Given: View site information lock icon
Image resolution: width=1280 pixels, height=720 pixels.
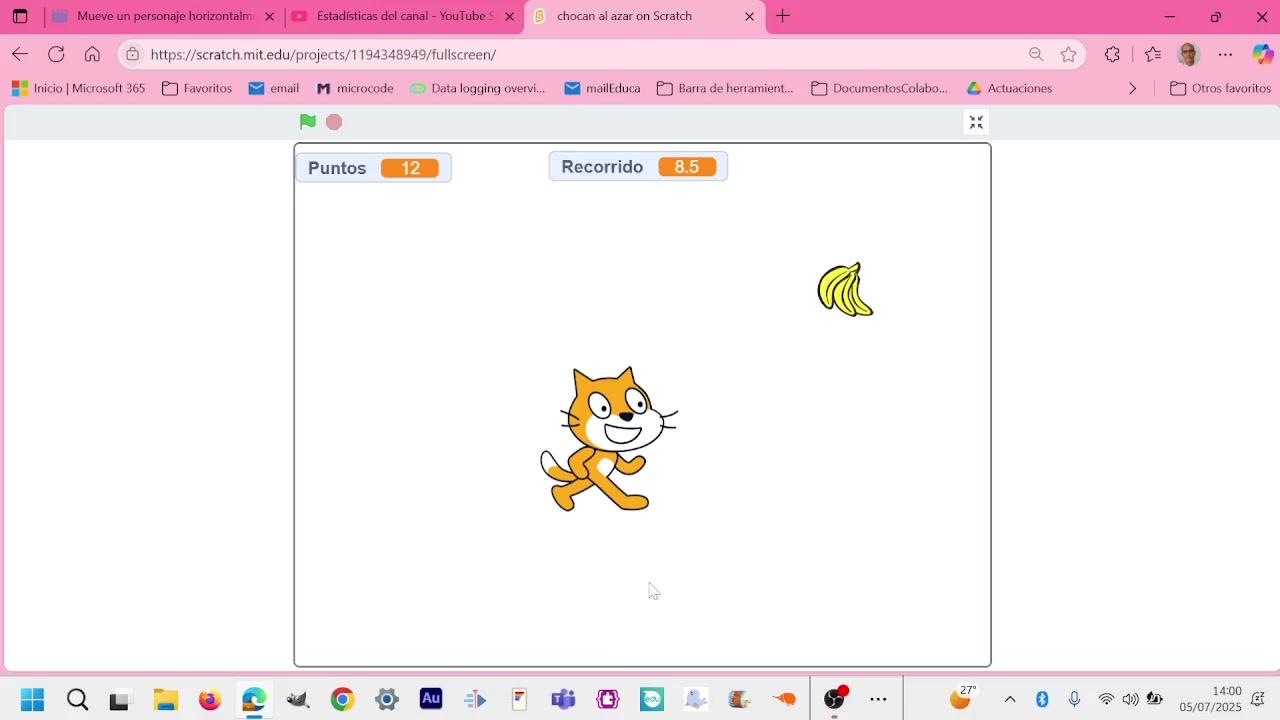Looking at the screenshot, I should [x=133, y=54].
